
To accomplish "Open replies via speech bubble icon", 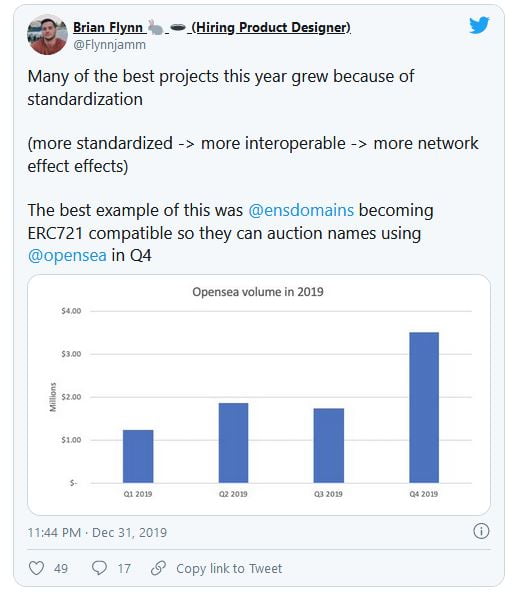I will pyautogui.click(x=99, y=568).
